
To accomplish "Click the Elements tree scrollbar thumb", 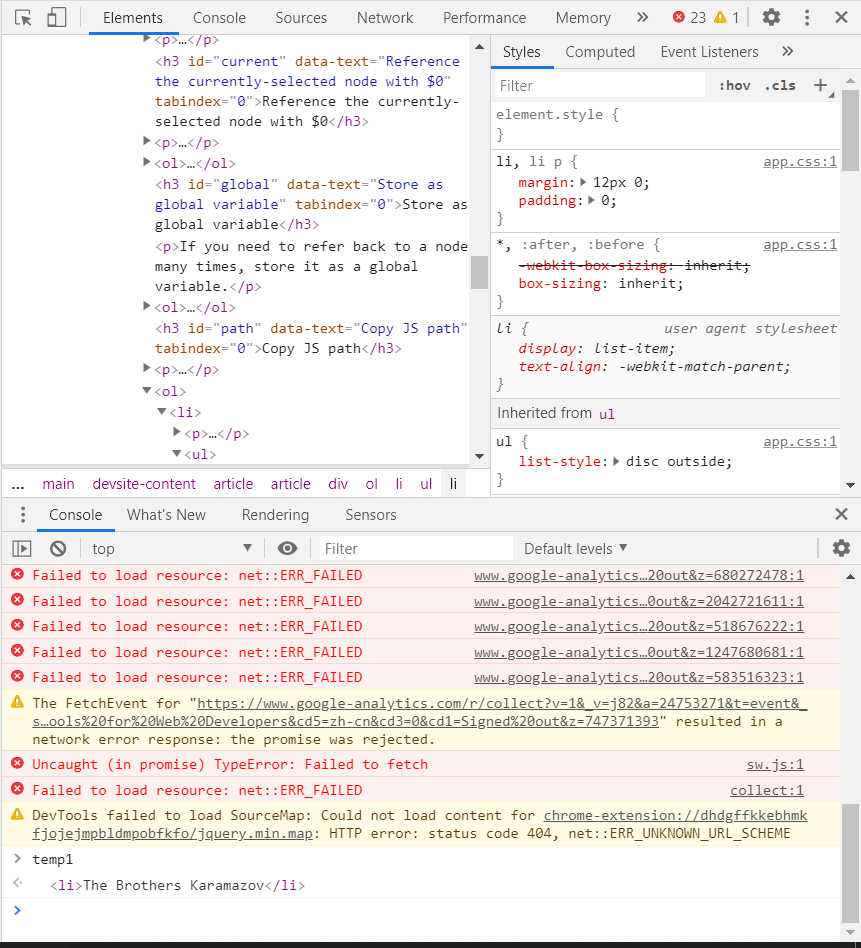I will [479, 272].
